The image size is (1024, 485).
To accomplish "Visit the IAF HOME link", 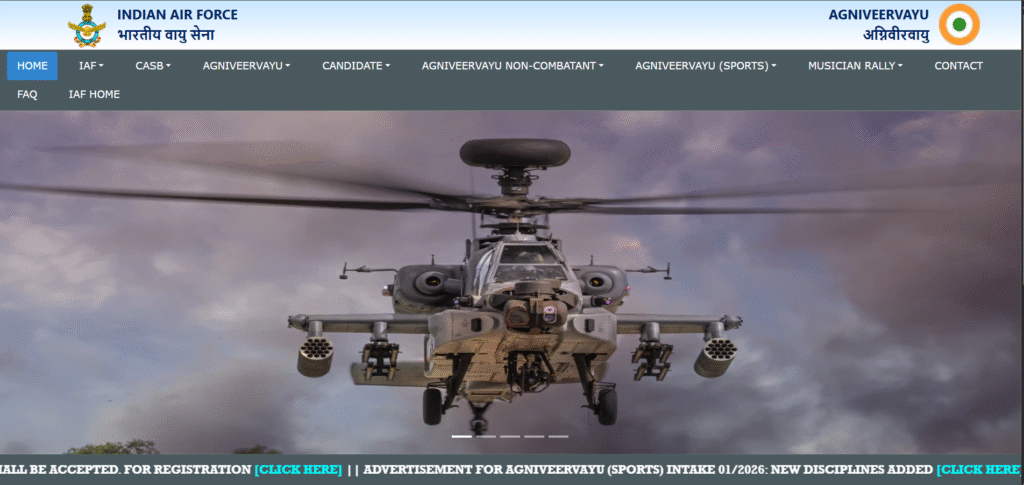I will [94, 94].
